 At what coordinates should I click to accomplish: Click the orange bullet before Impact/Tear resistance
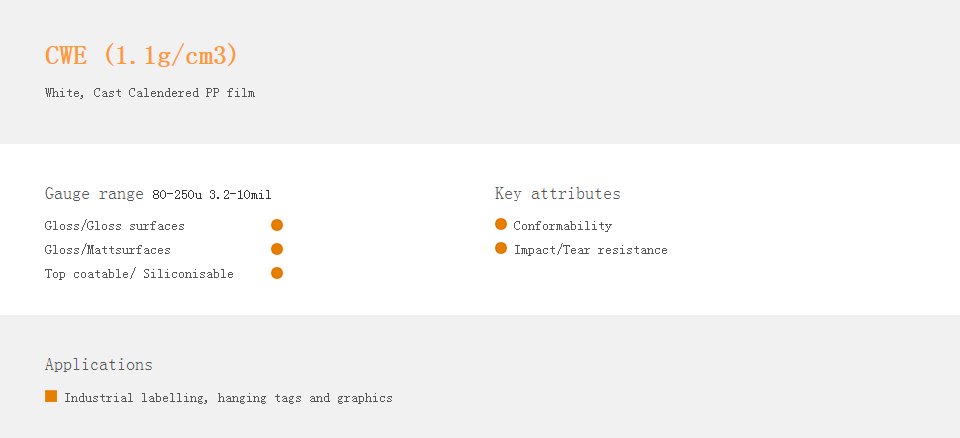[x=501, y=248]
